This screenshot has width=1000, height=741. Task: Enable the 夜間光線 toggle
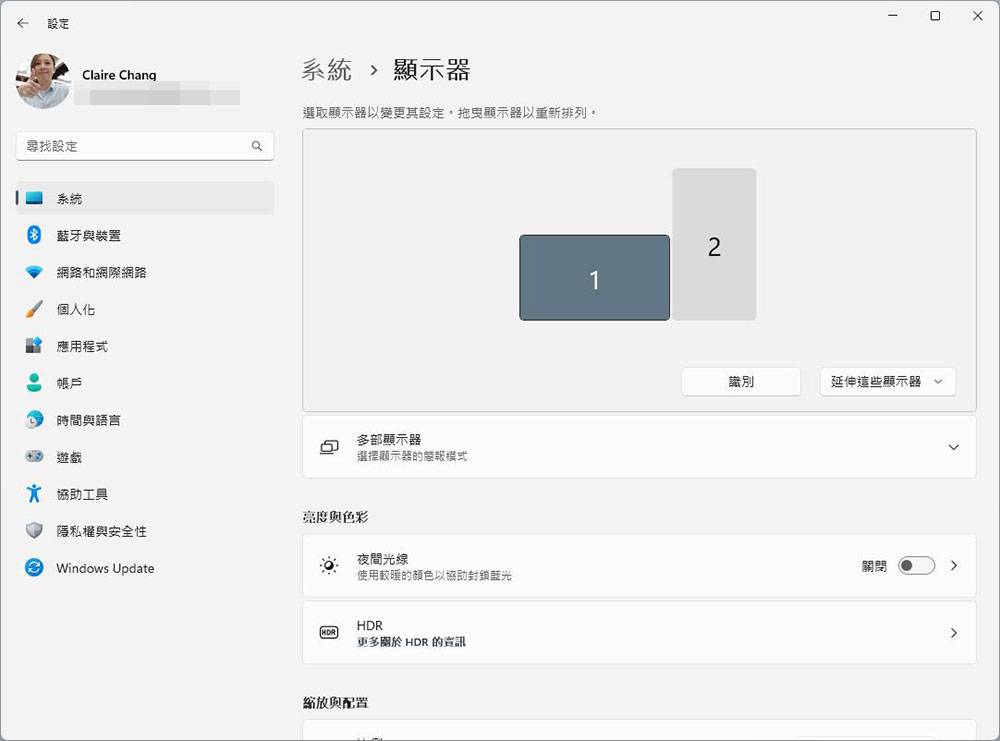pos(915,565)
